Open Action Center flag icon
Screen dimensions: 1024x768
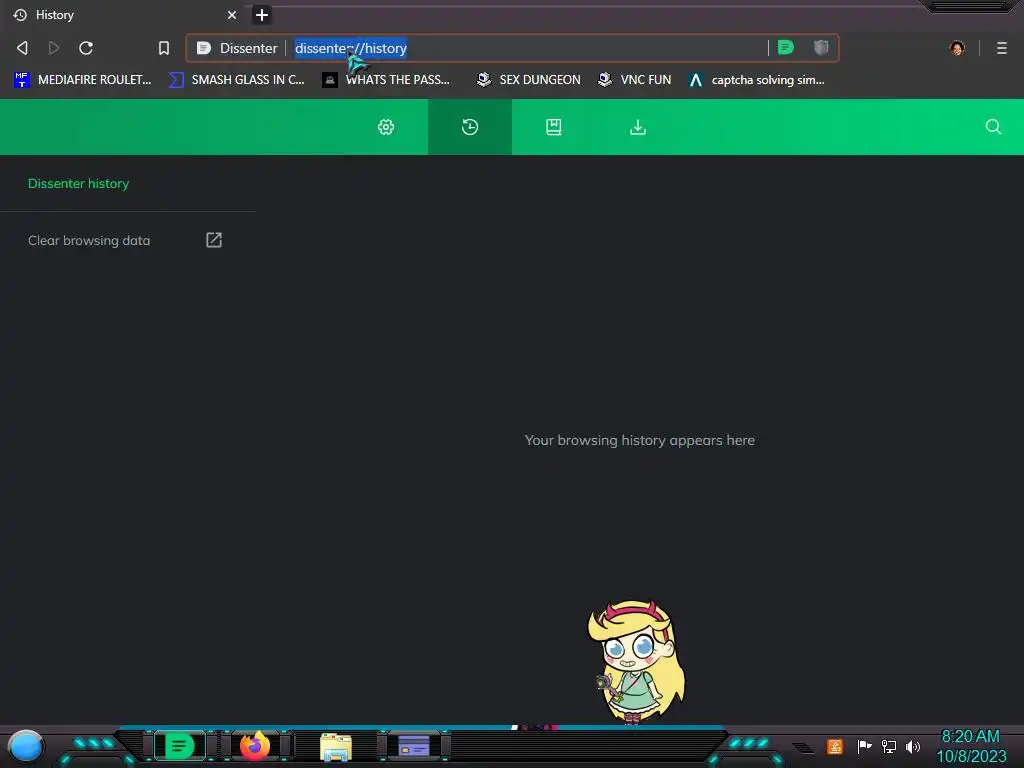coord(864,746)
